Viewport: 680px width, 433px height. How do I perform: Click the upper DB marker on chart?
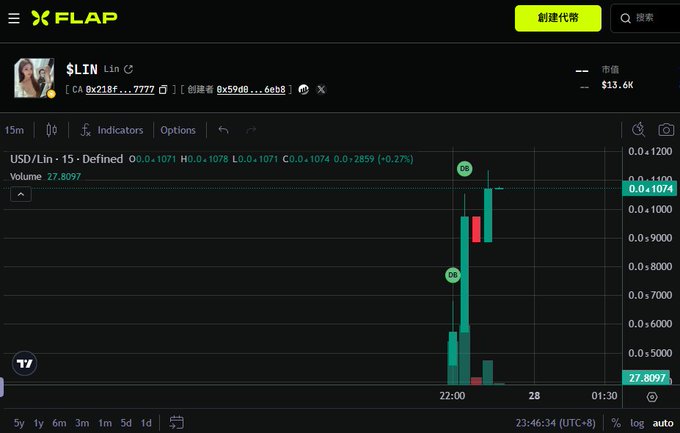click(464, 169)
